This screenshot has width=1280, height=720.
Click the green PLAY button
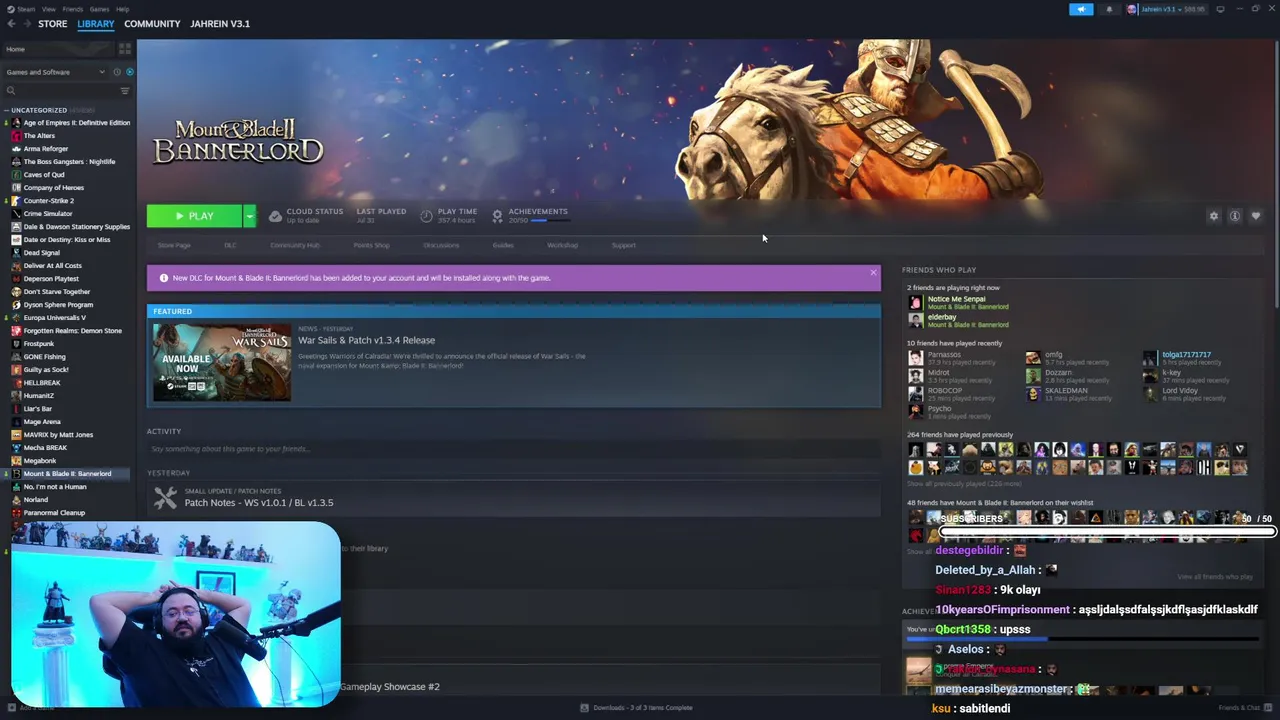[194, 216]
